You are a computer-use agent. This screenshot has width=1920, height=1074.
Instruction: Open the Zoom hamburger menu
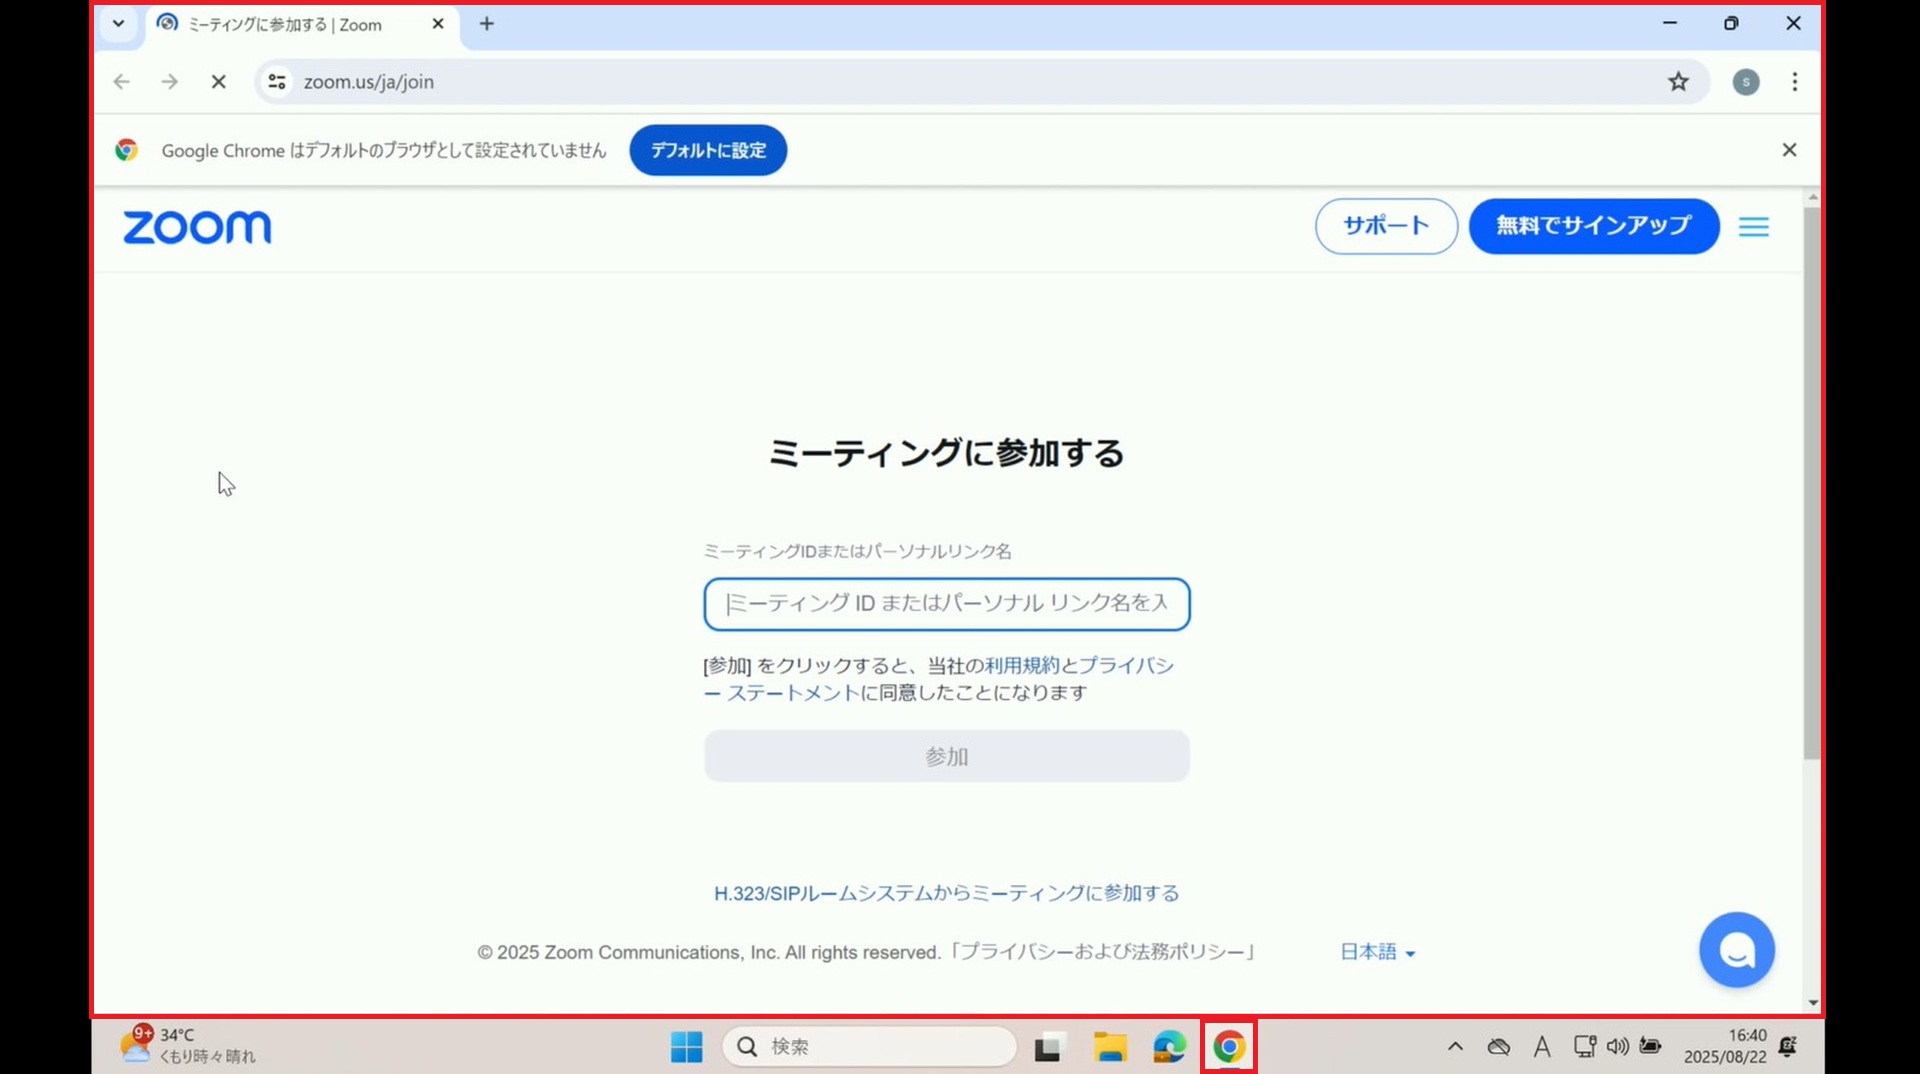(x=1753, y=227)
